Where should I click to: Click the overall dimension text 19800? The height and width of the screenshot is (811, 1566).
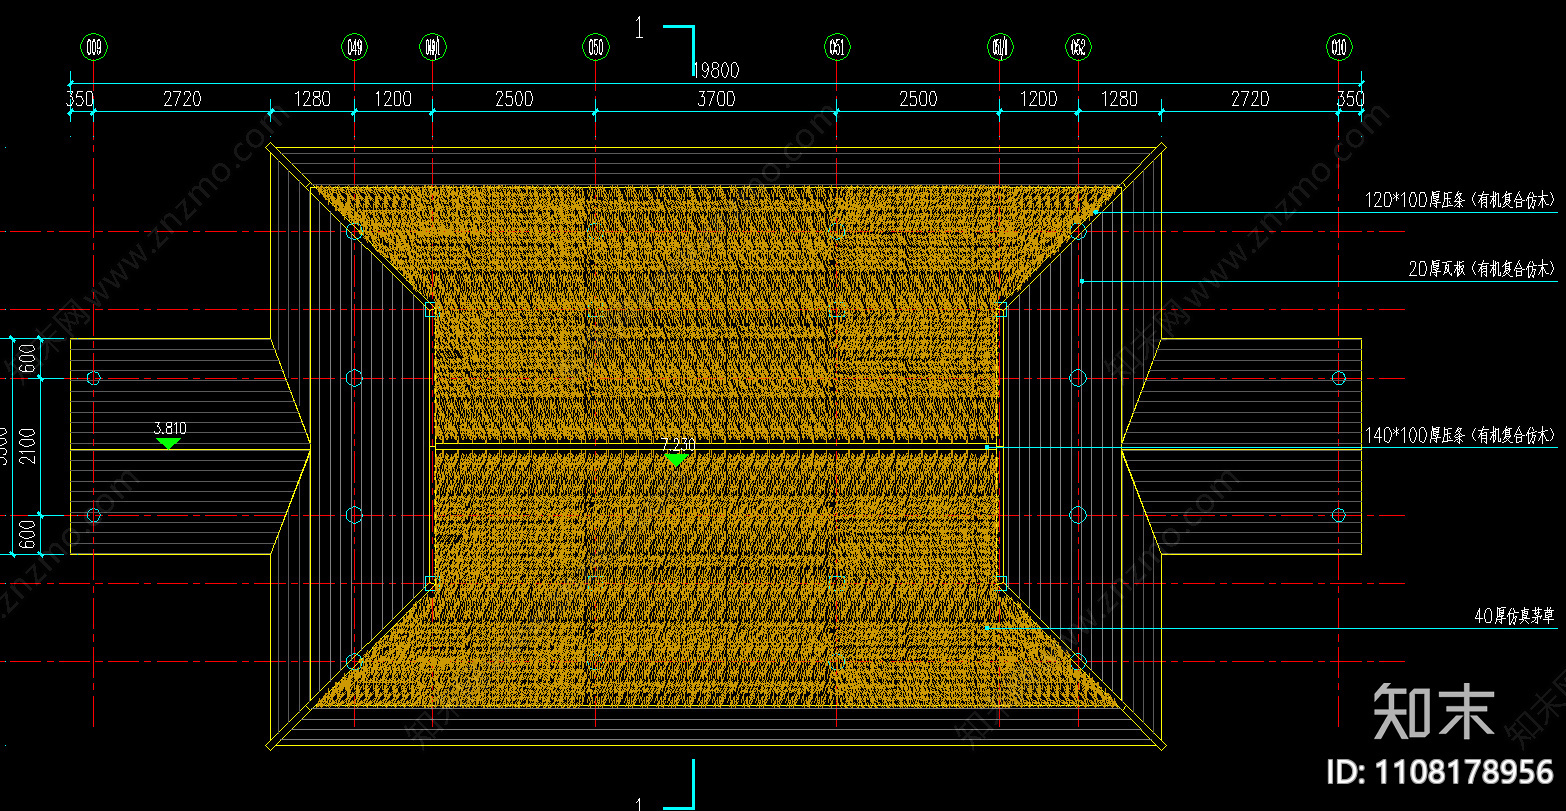[716, 70]
